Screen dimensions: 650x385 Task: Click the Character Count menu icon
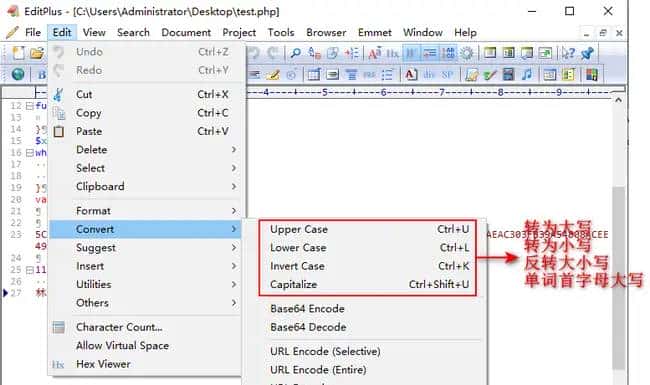pyautogui.click(x=58, y=327)
